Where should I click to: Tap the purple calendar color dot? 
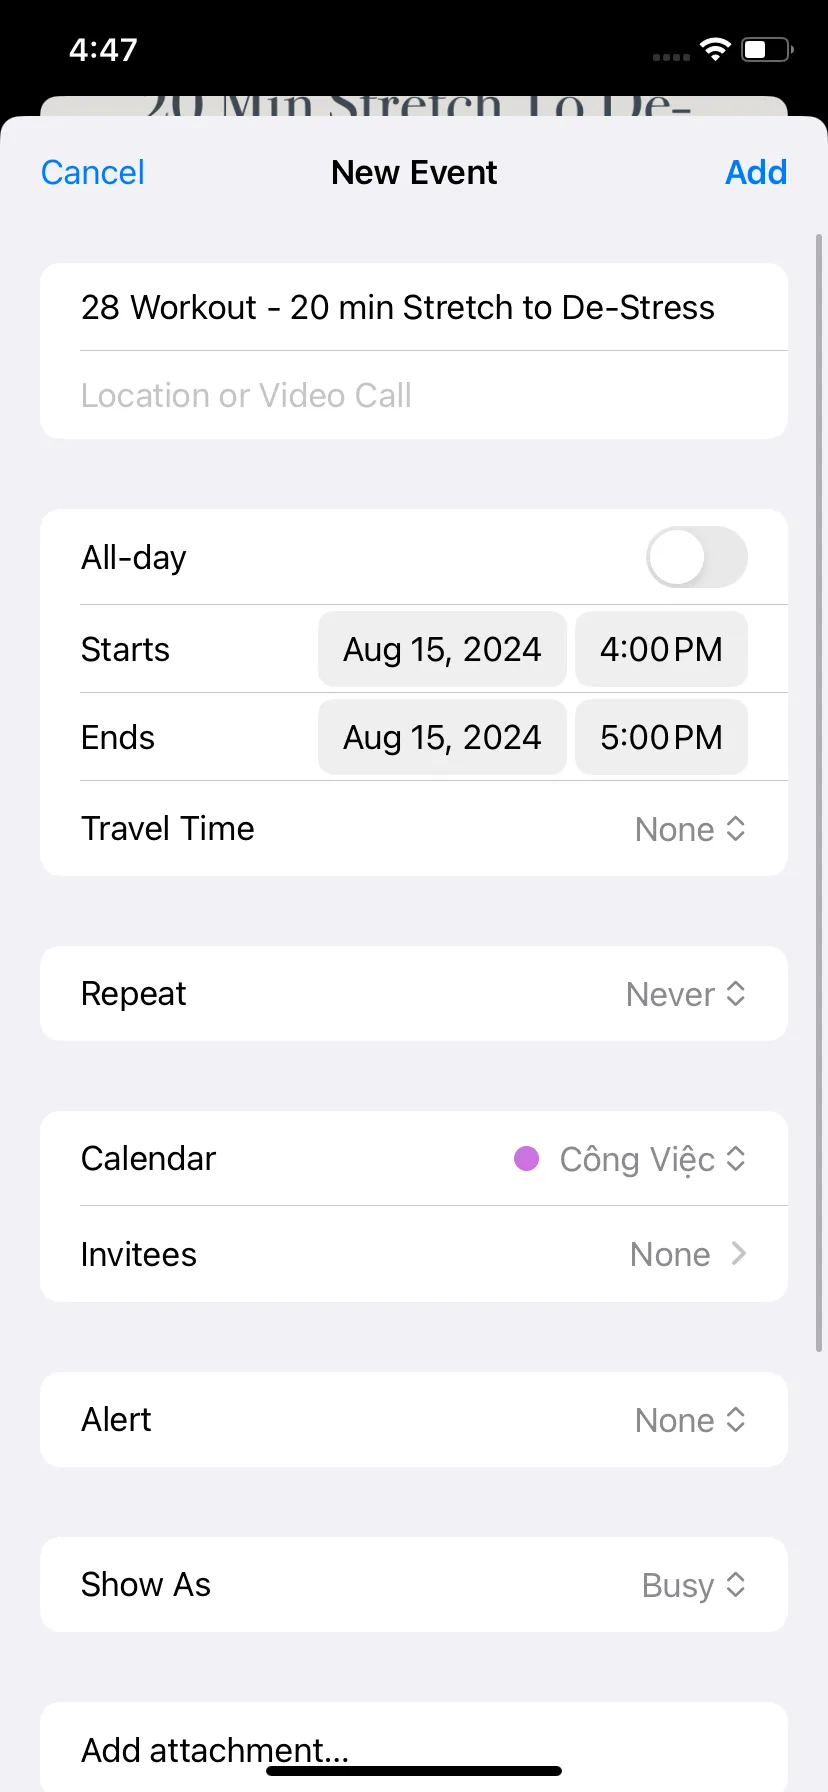pos(527,1159)
